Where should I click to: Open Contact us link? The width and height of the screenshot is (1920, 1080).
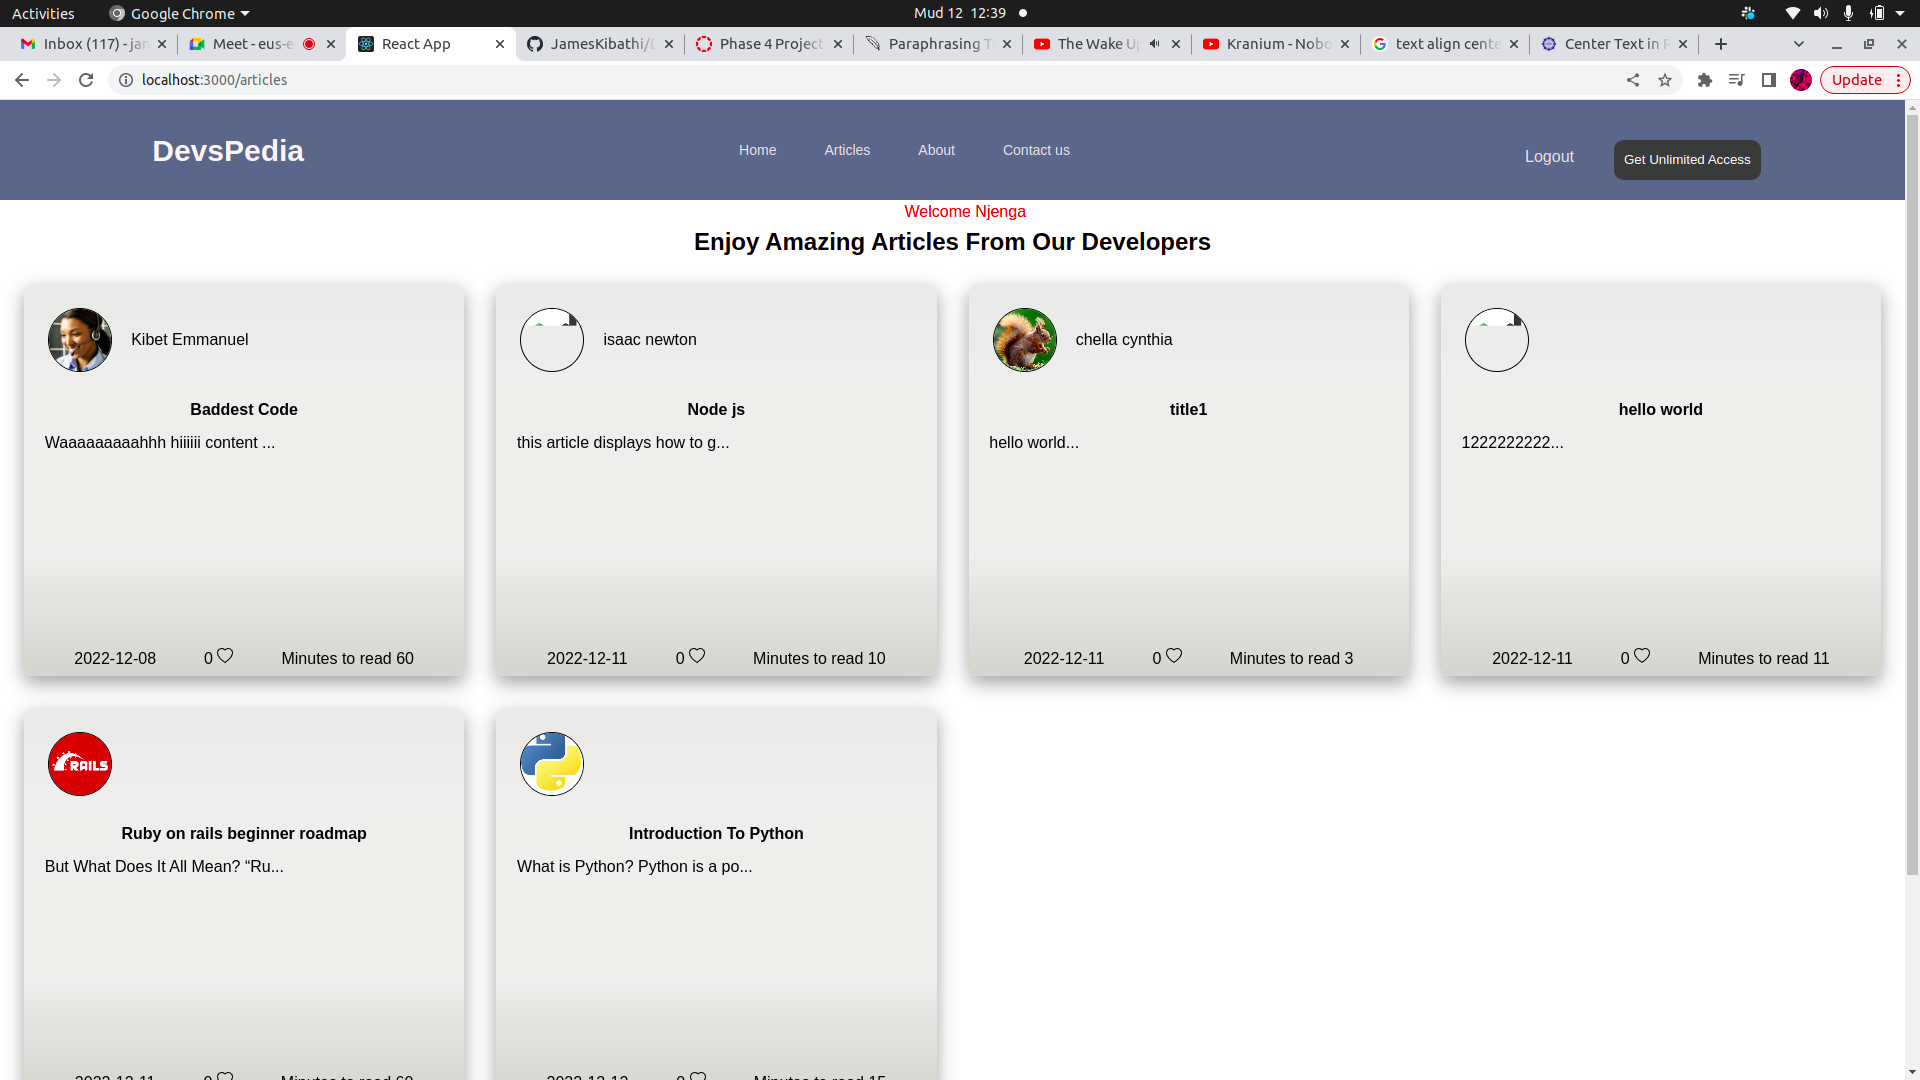tap(1036, 150)
